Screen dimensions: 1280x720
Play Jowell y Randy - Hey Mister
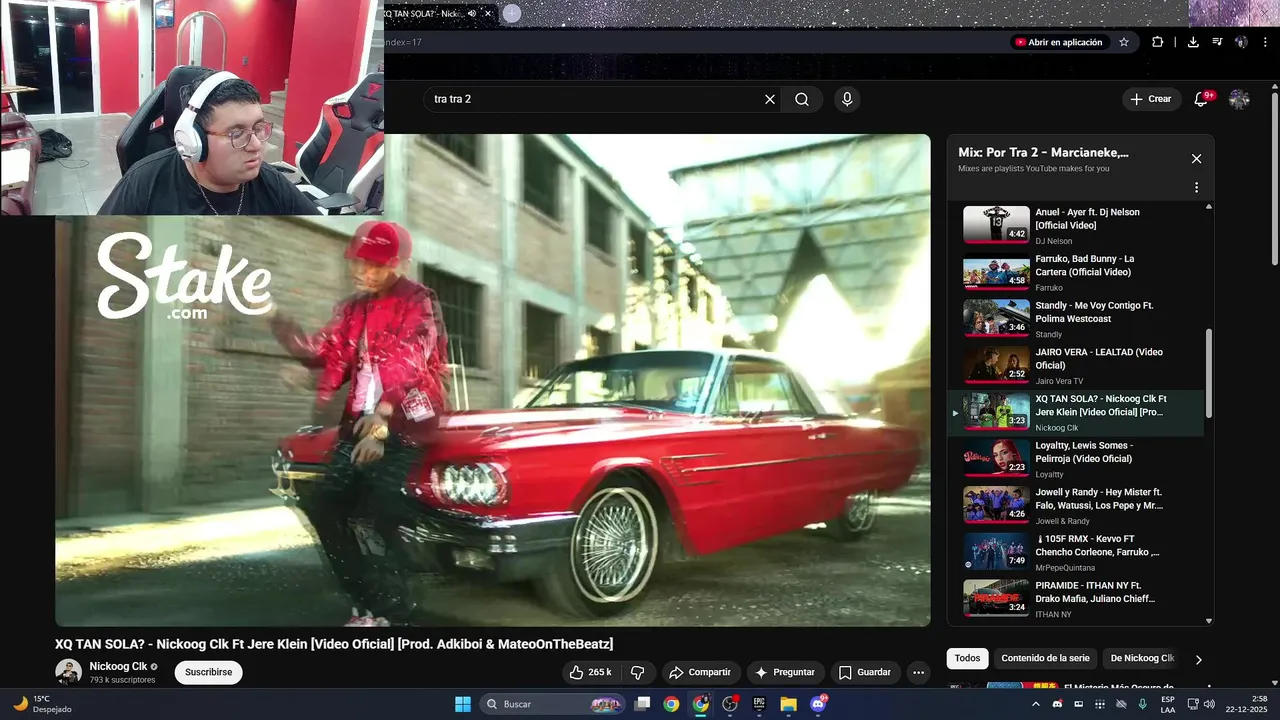click(x=1075, y=506)
